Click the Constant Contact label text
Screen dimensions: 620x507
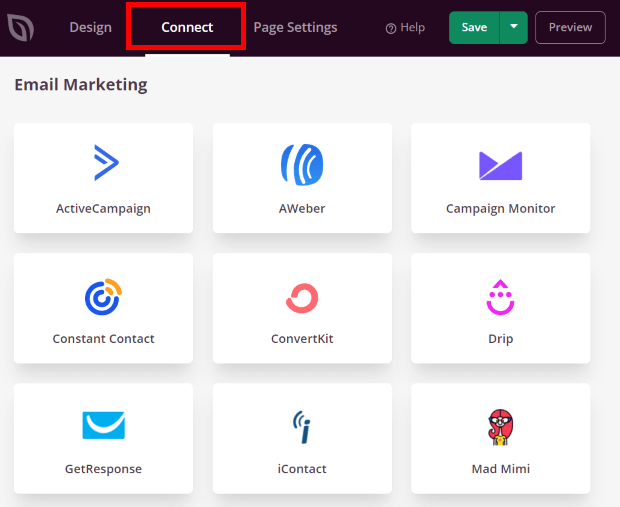point(104,339)
